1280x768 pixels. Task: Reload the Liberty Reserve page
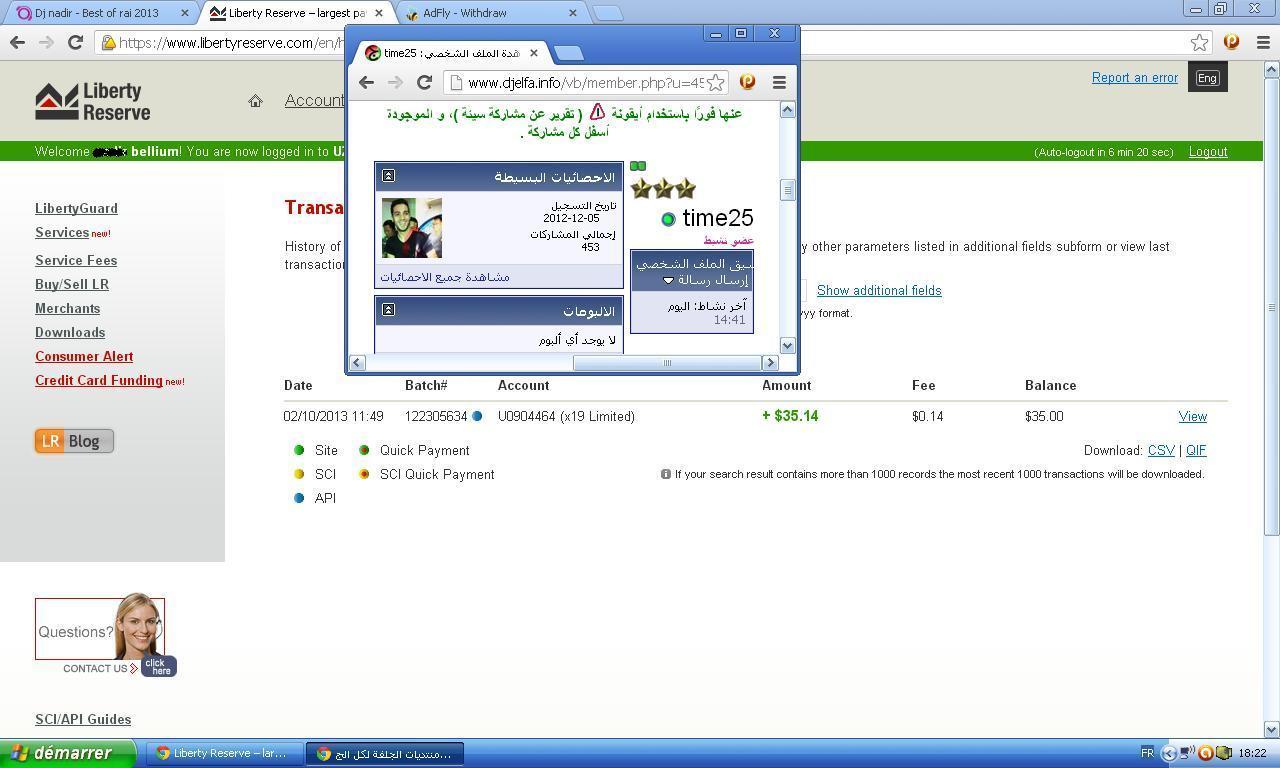pyautogui.click(x=75, y=42)
